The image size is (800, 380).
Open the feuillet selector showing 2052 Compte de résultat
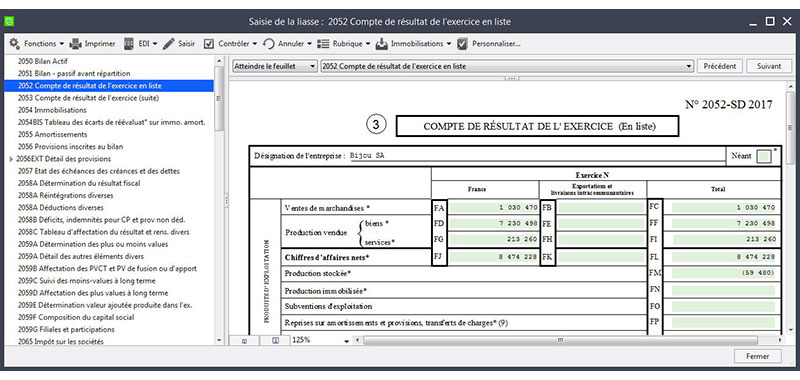point(507,66)
